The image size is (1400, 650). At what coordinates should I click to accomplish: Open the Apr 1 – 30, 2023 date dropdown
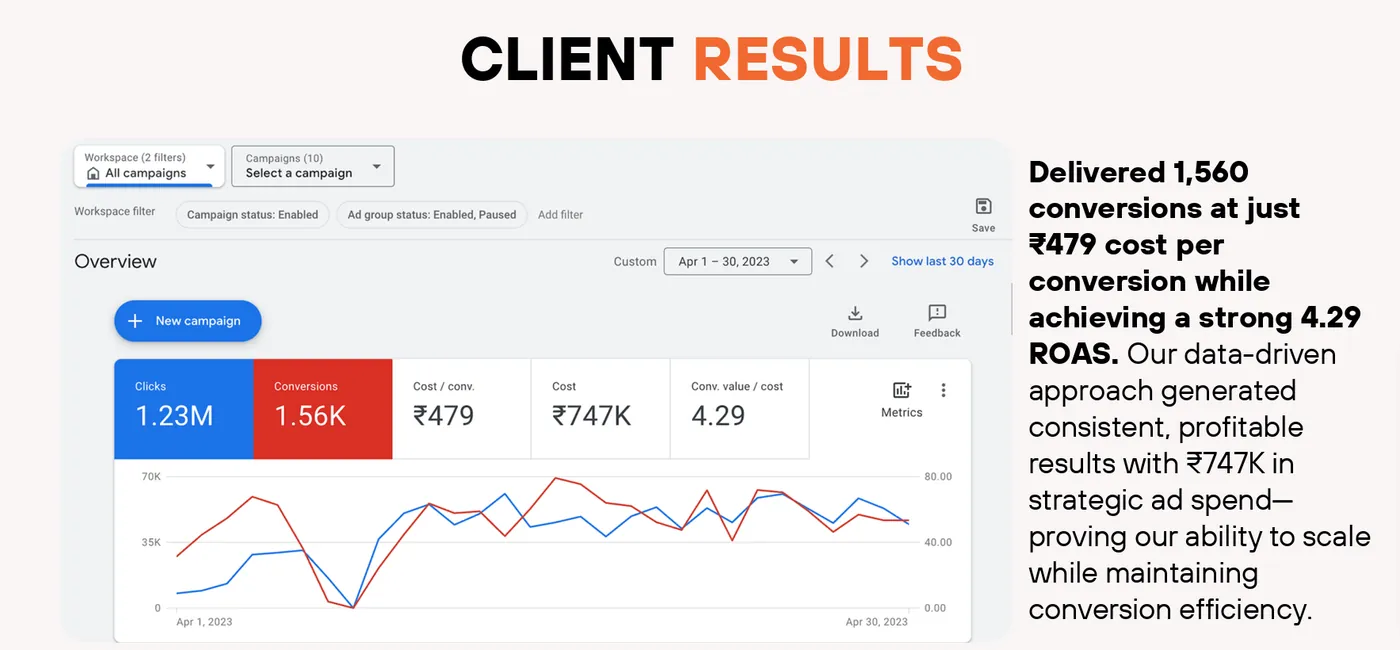(x=737, y=261)
